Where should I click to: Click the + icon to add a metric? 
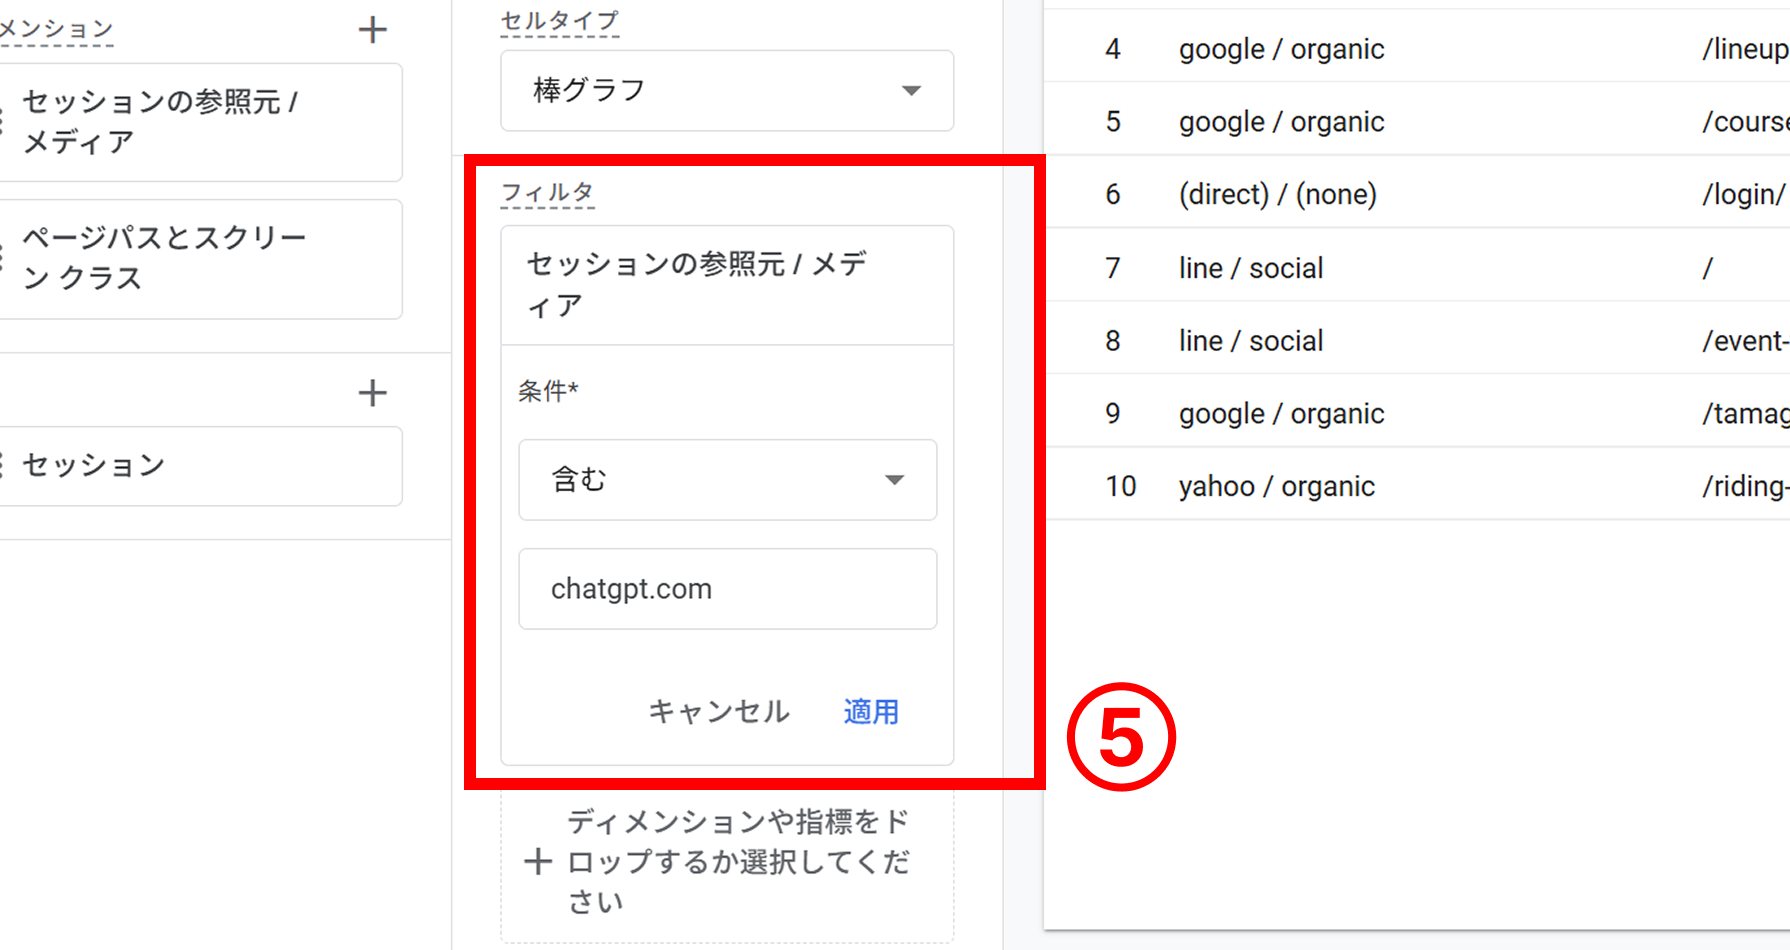(372, 392)
